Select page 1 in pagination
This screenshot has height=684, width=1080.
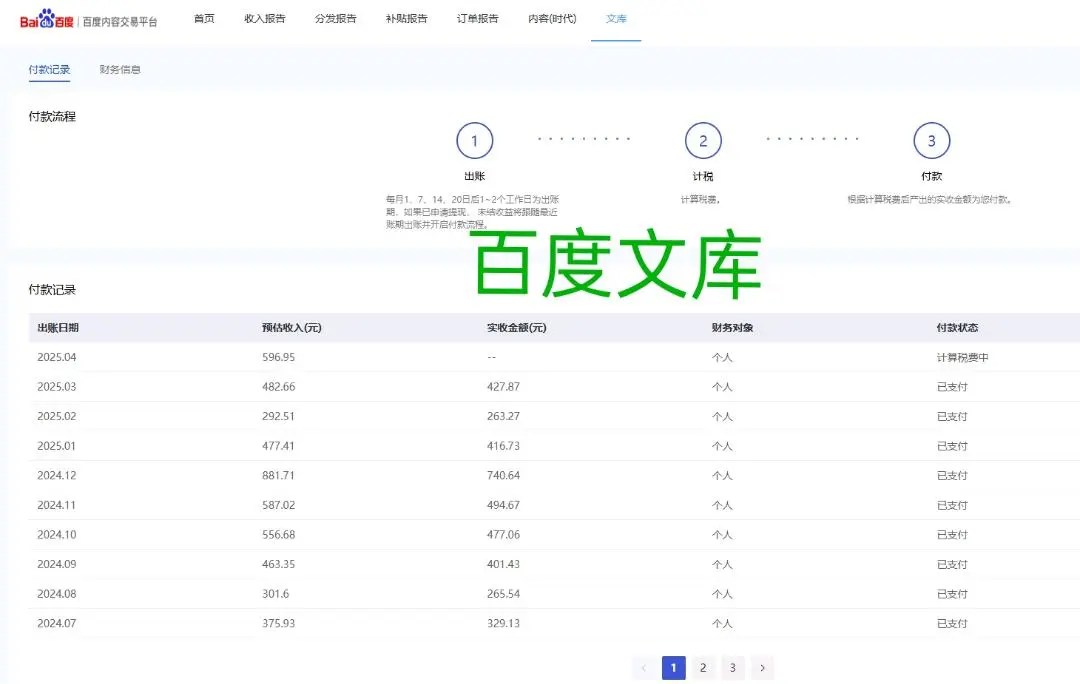674,667
